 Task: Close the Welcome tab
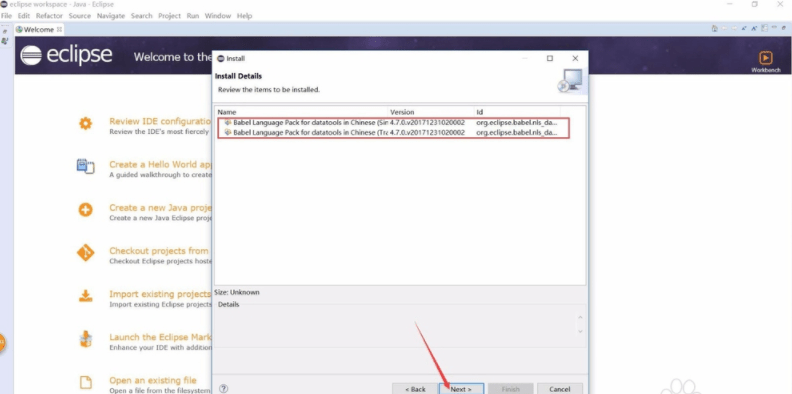coord(59,29)
